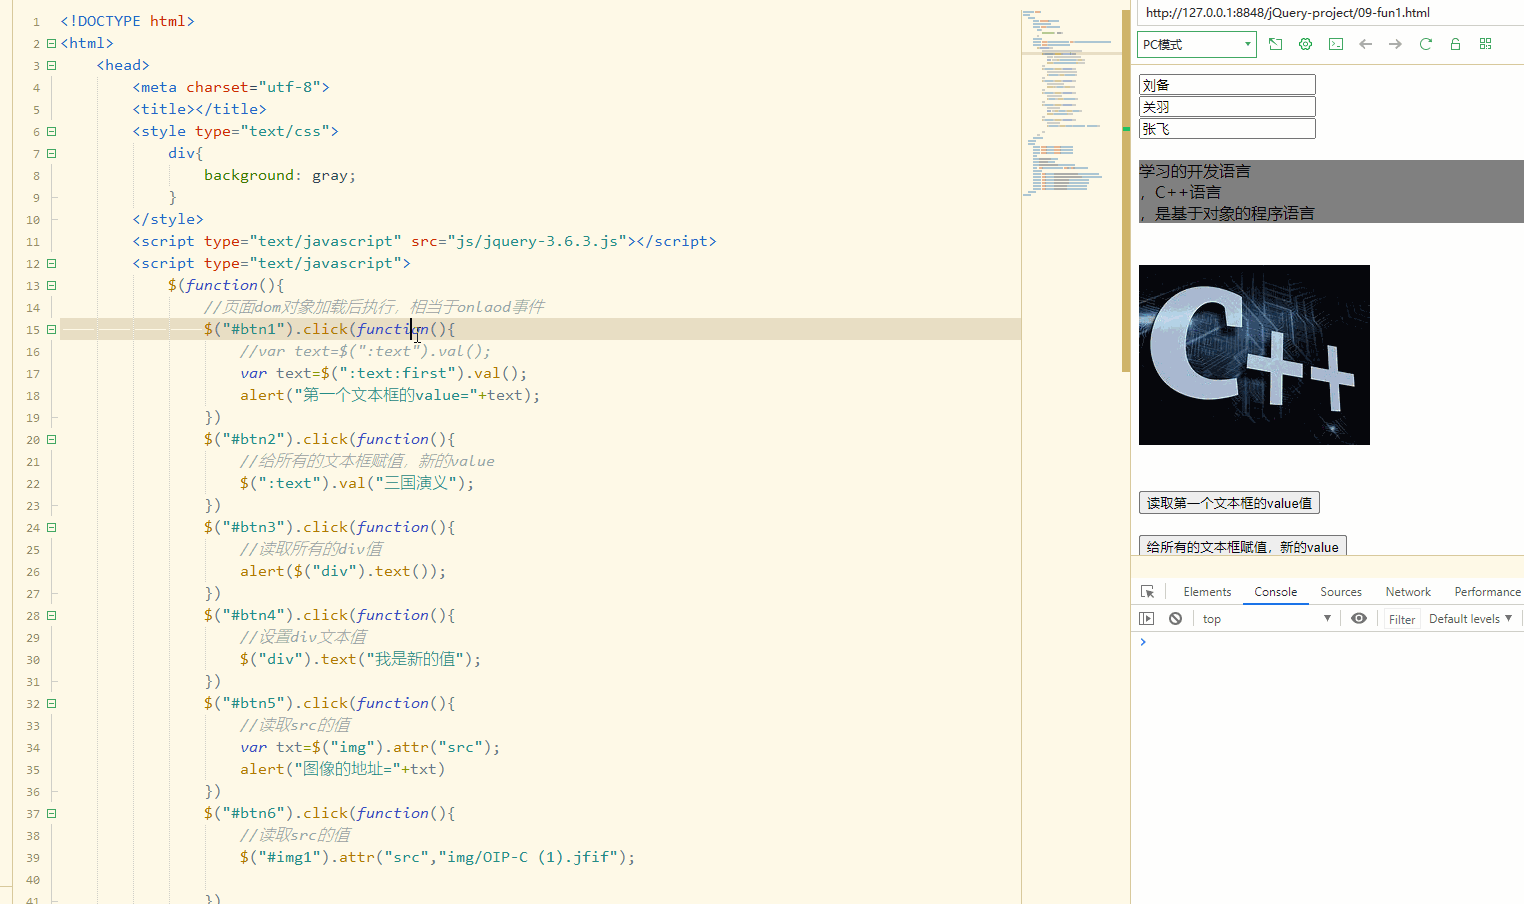
Task: Open the Default levels dropdown
Action: (x=1470, y=619)
